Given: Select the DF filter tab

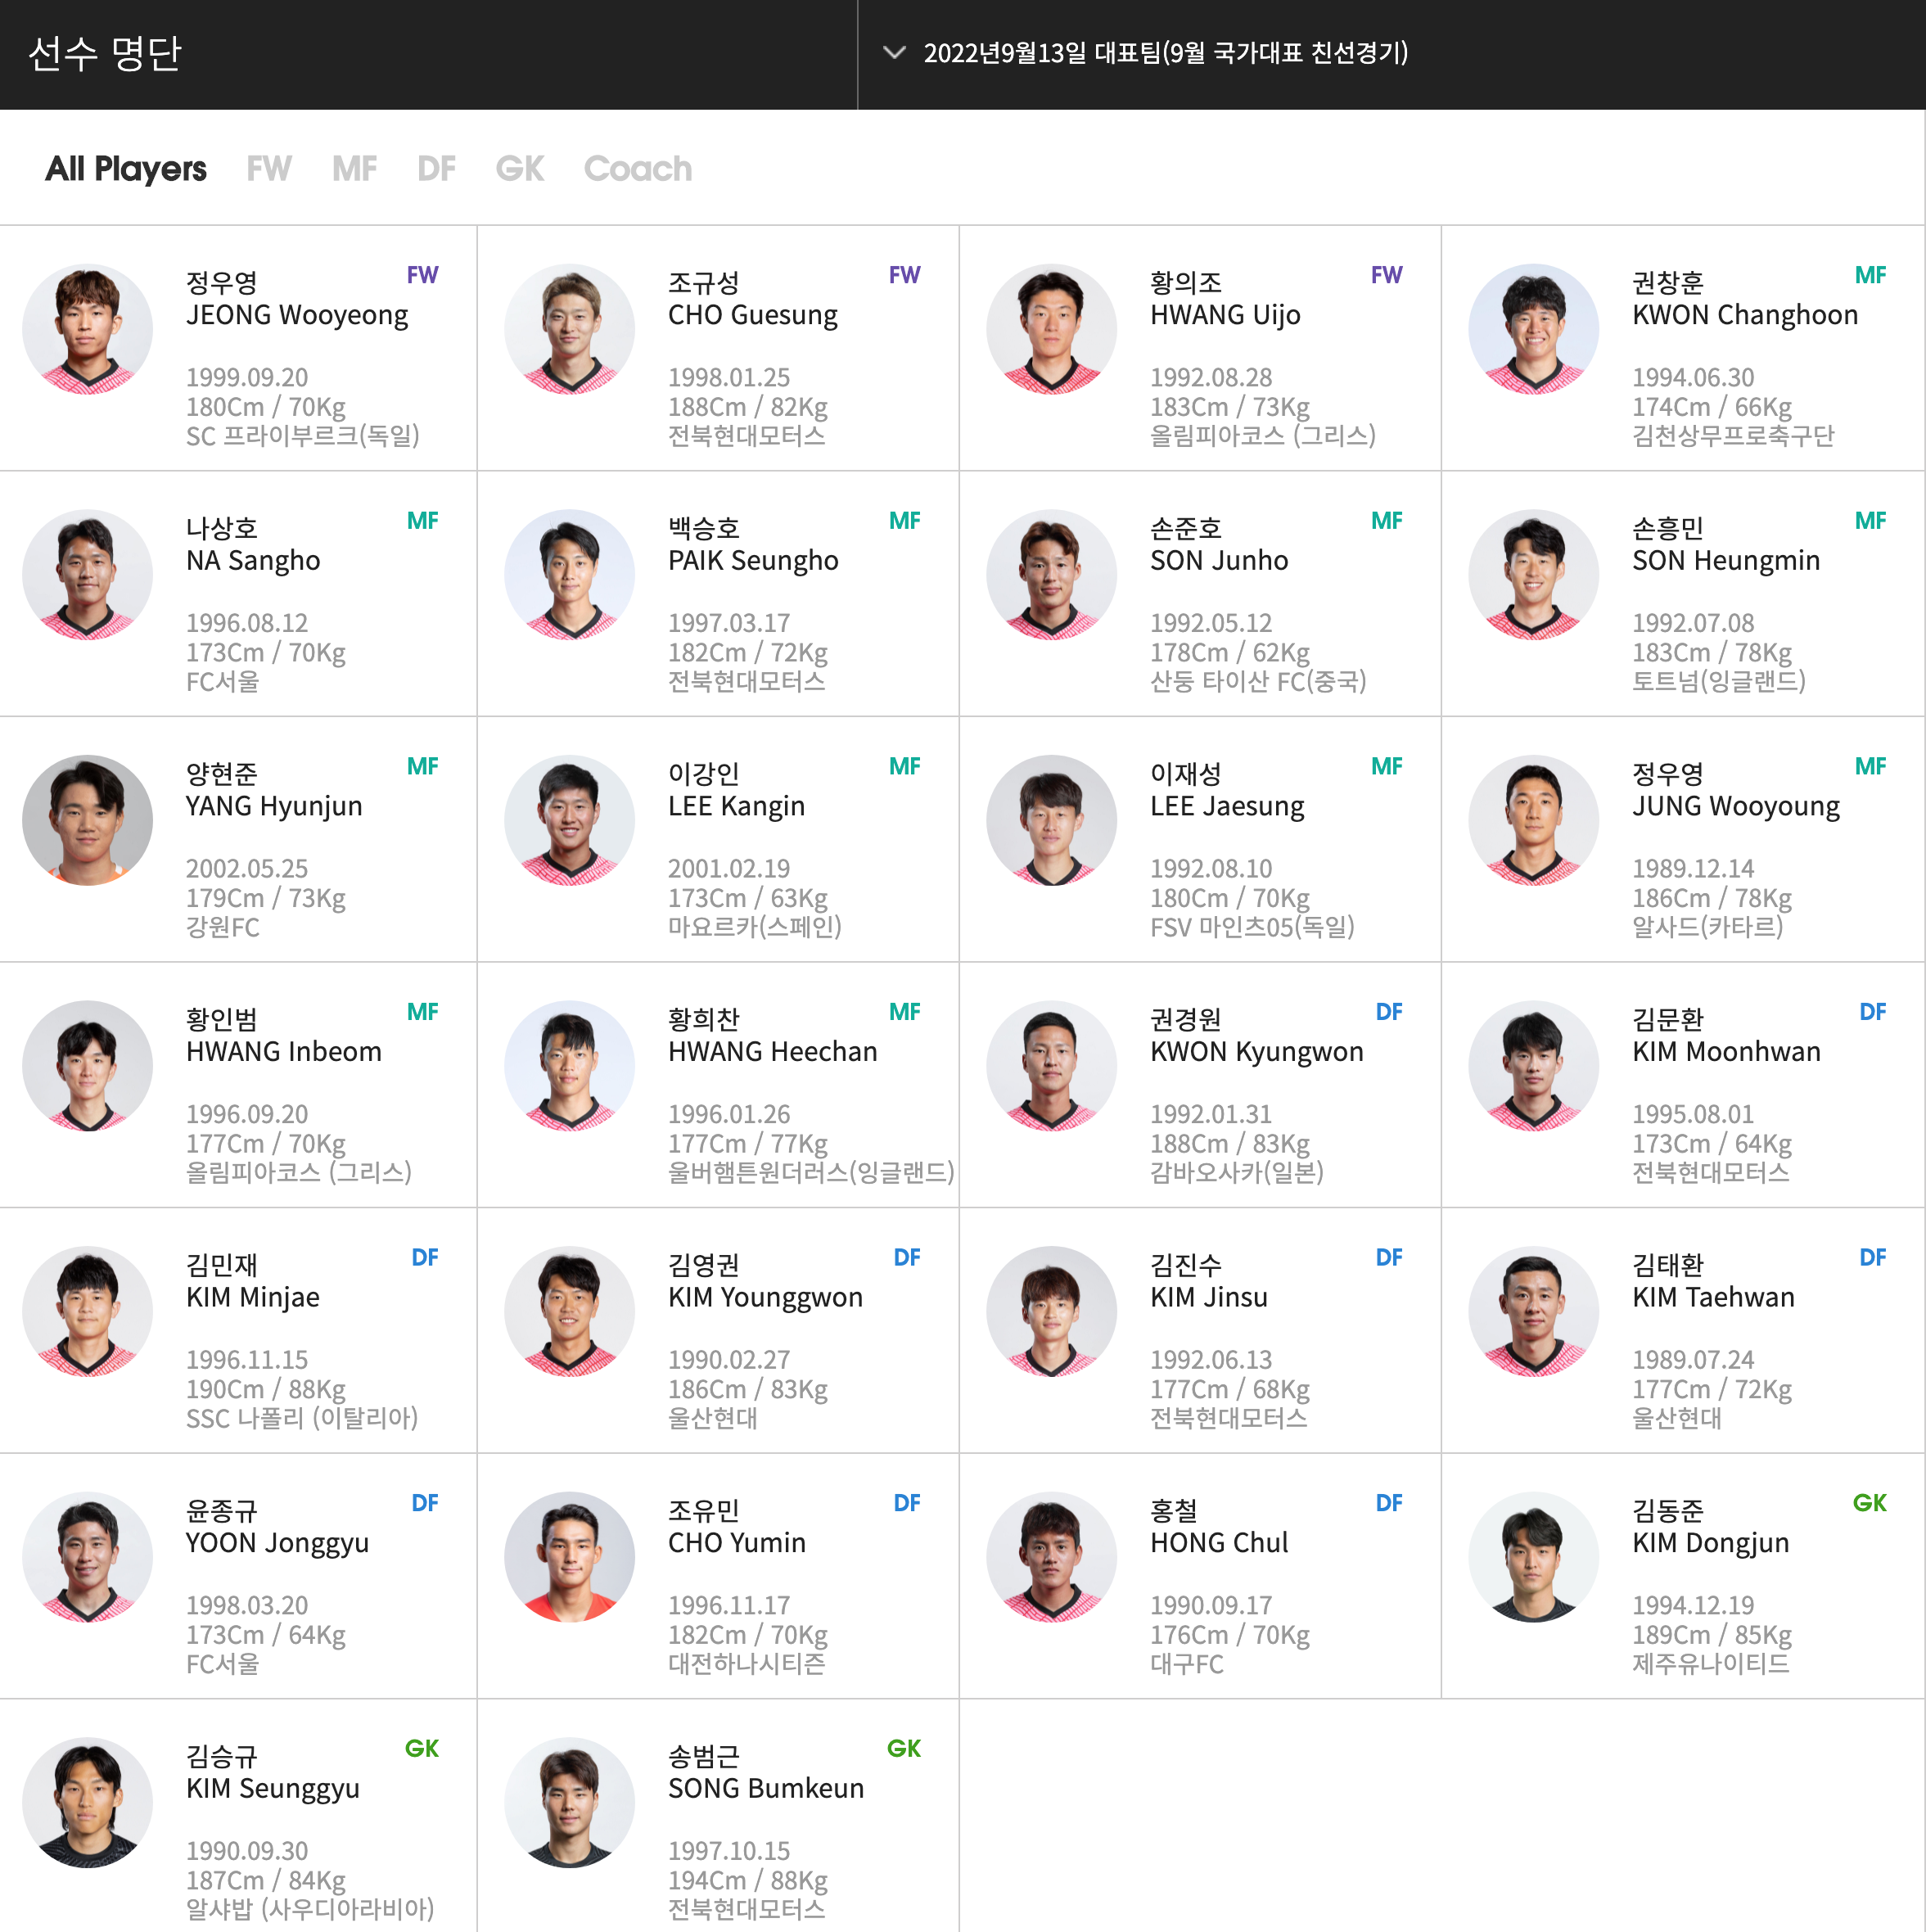Looking at the screenshot, I should pos(436,169).
